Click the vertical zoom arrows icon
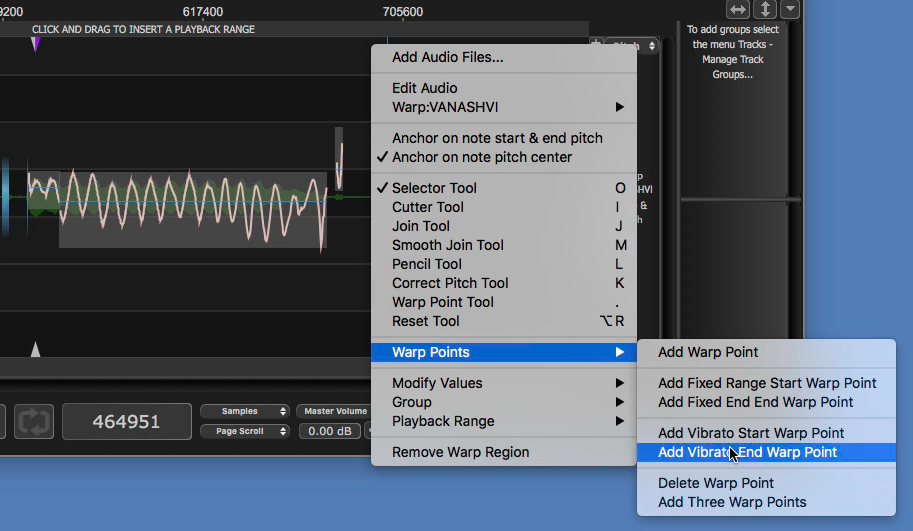The height and width of the screenshot is (531, 913). pos(765,9)
